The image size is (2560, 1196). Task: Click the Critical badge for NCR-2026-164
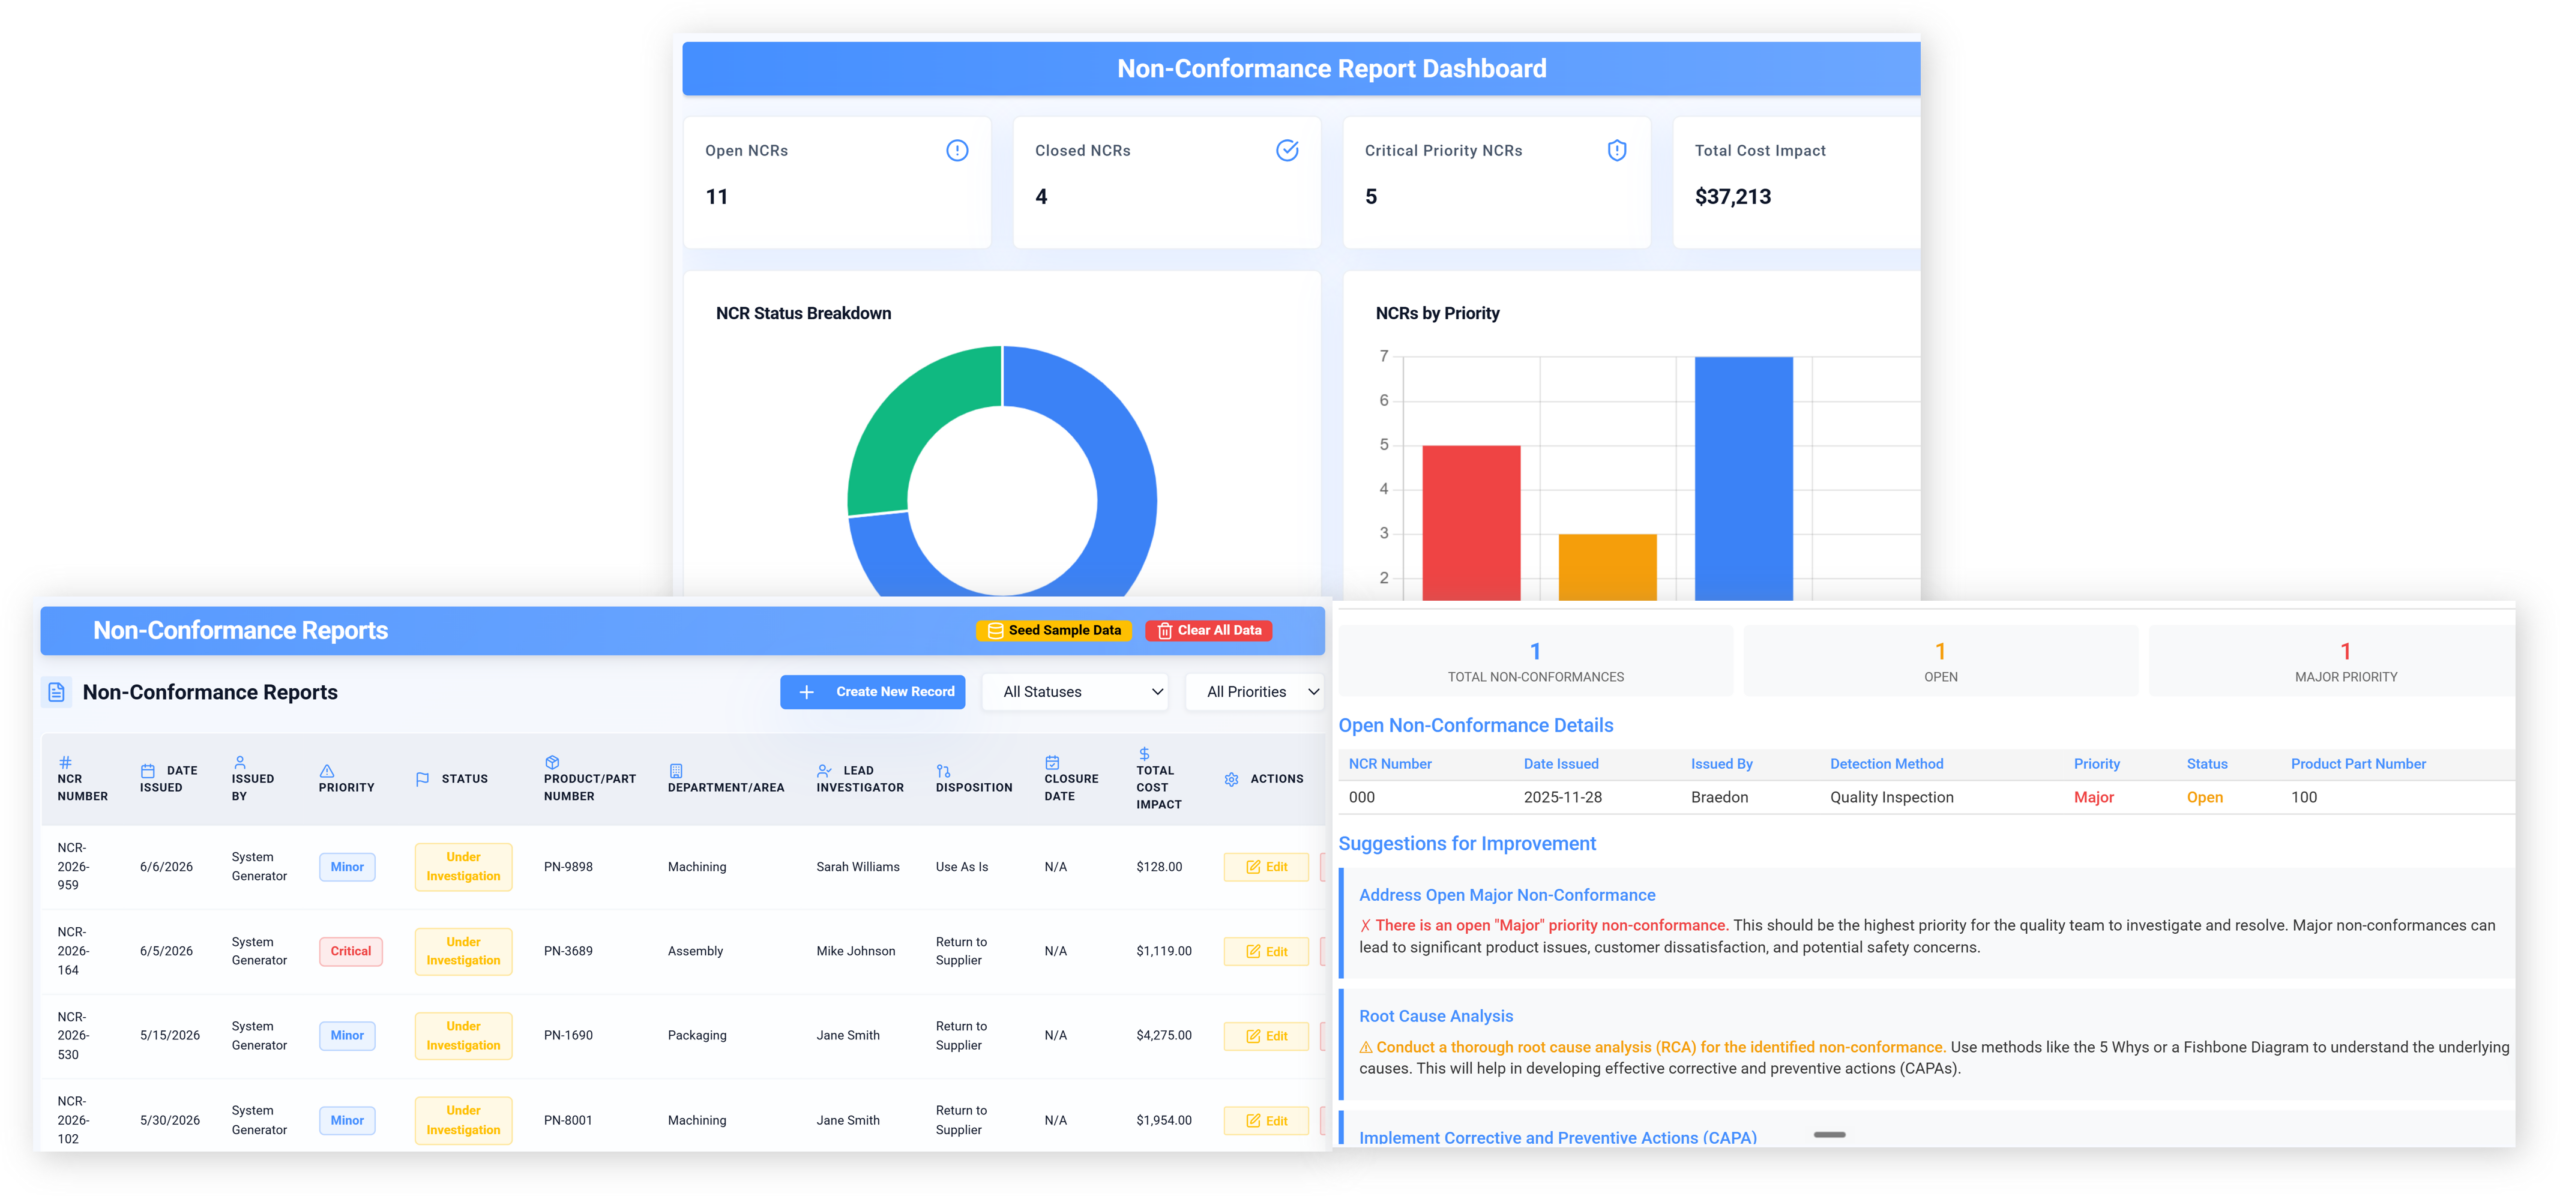tap(350, 951)
